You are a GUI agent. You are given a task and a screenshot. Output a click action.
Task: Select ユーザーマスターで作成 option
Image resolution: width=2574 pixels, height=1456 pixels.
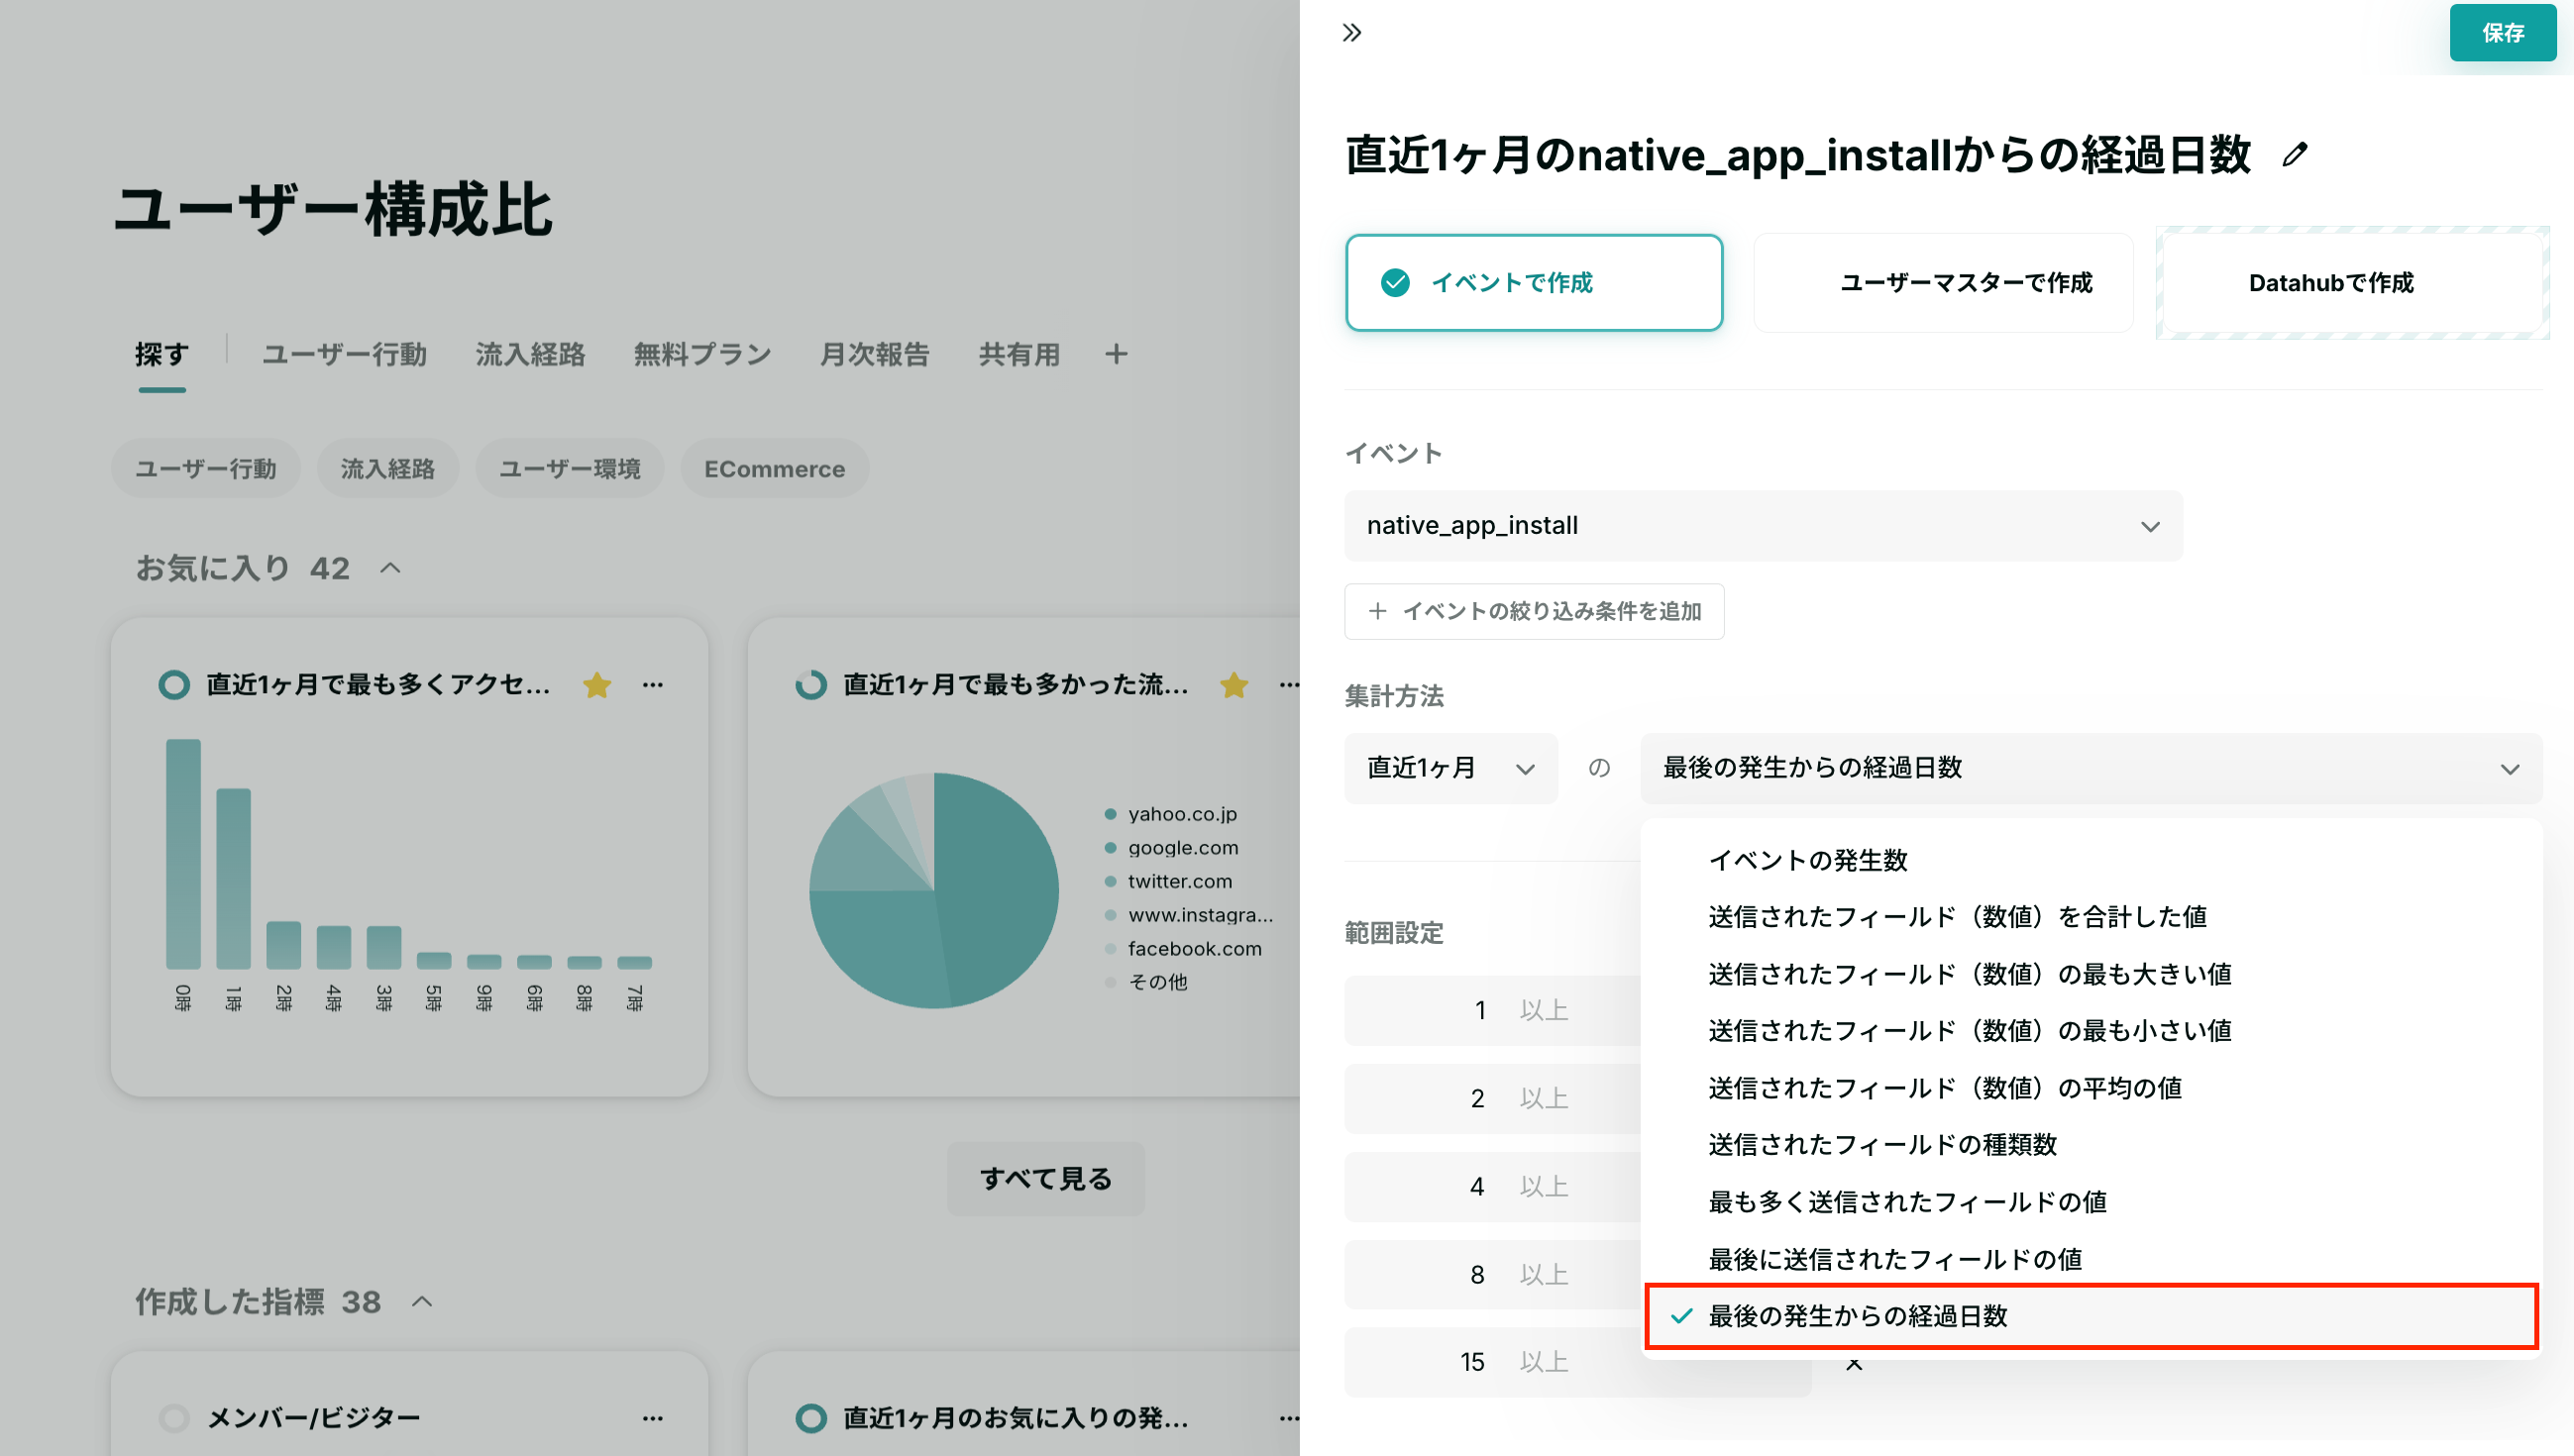tap(1942, 283)
